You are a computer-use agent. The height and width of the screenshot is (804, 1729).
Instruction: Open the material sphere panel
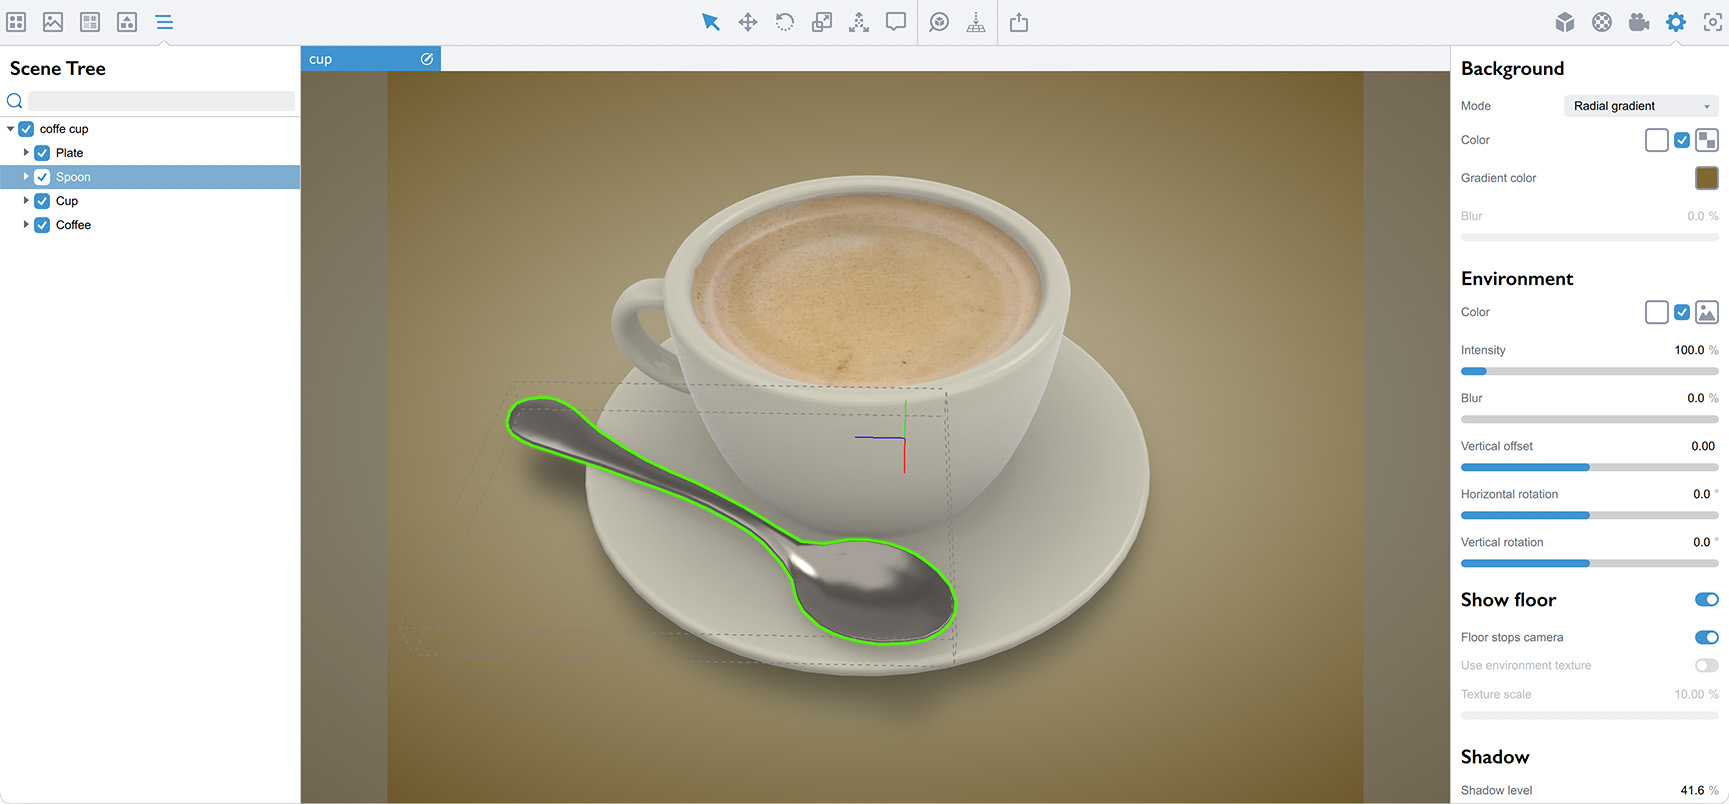click(1602, 22)
